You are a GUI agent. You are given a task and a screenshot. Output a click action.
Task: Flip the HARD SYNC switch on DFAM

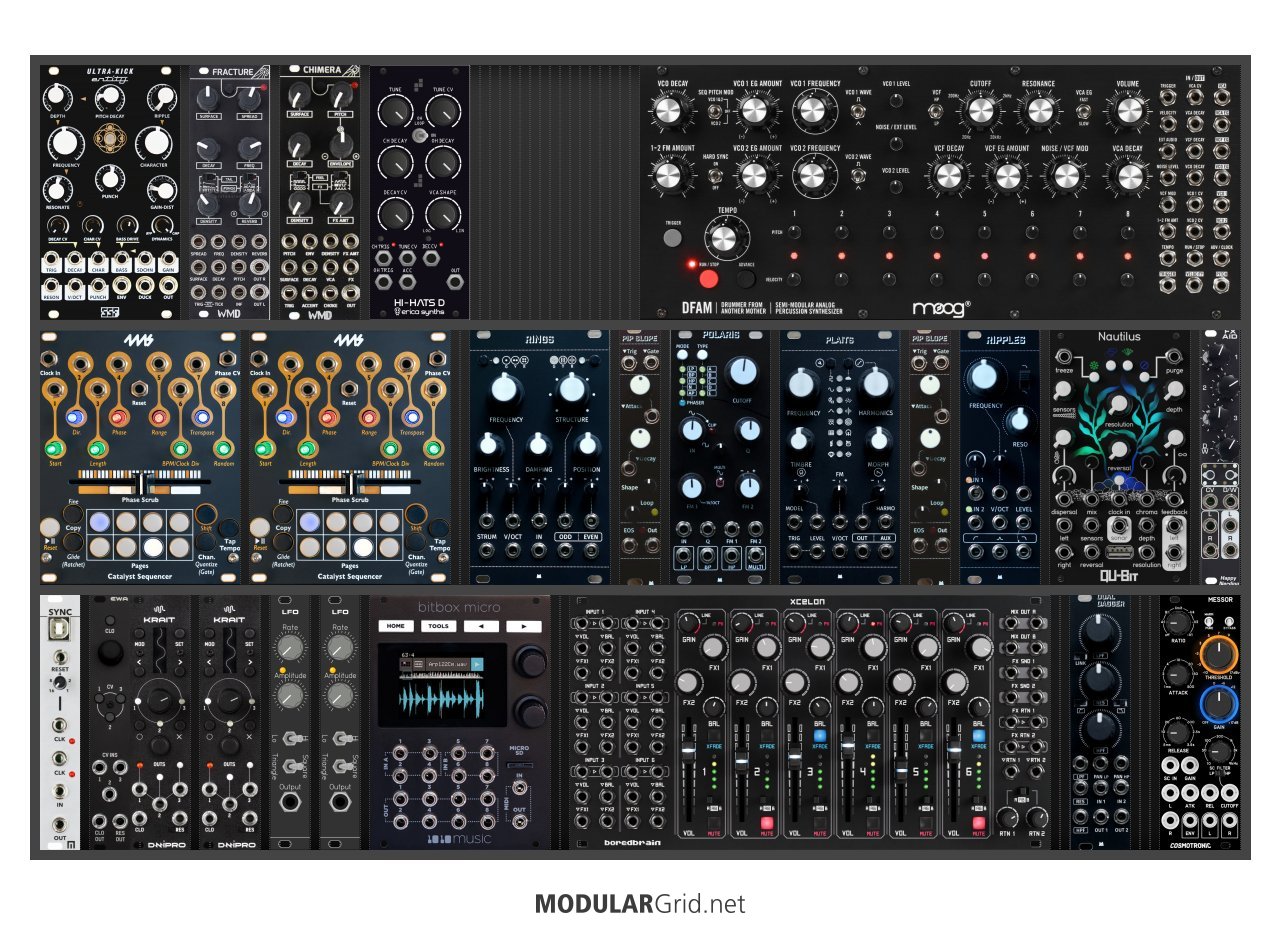point(715,176)
